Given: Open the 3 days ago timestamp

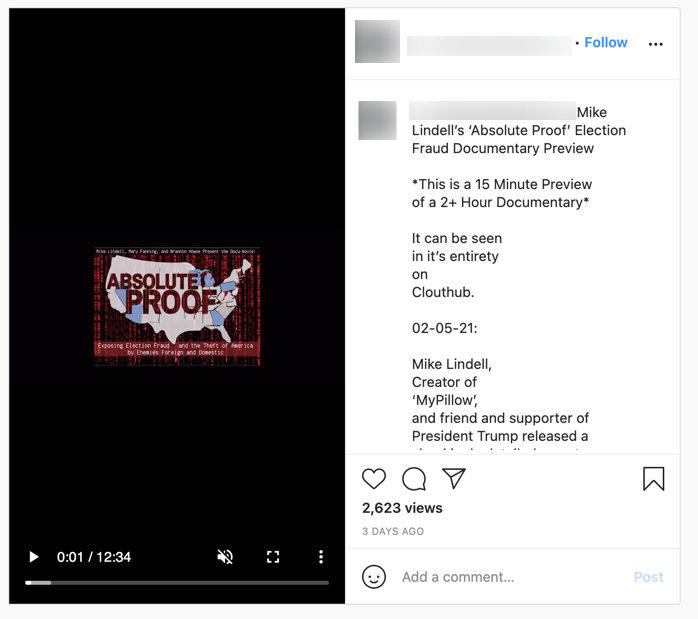Looking at the screenshot, I should coord(393,531).
